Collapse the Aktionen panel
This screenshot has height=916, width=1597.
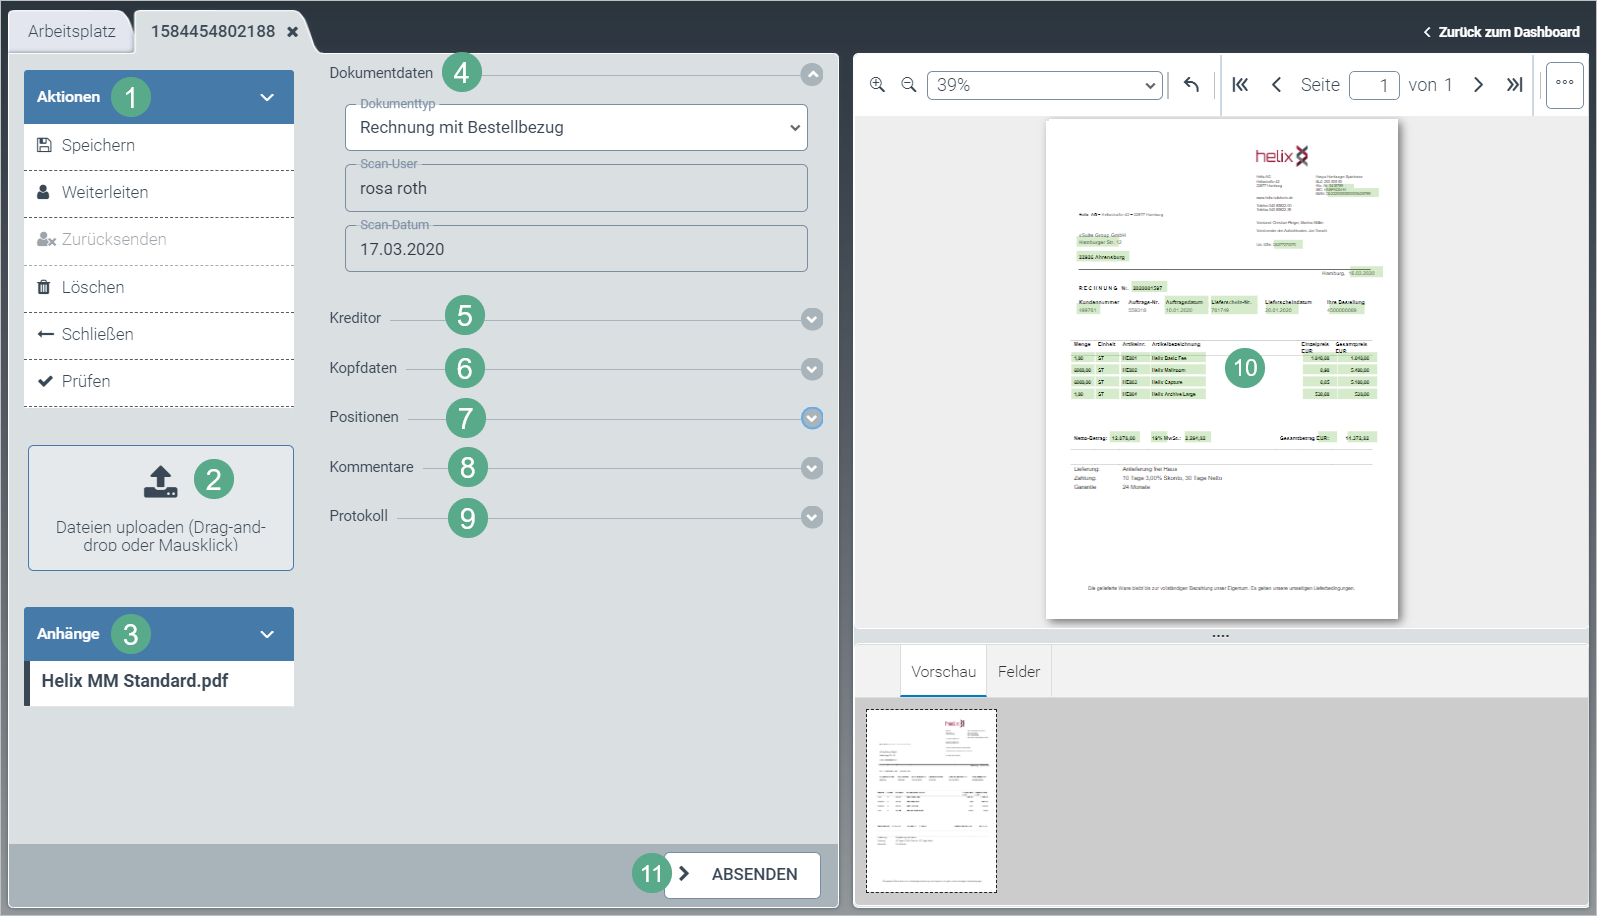pyautogui.click(x=267, y=98)
